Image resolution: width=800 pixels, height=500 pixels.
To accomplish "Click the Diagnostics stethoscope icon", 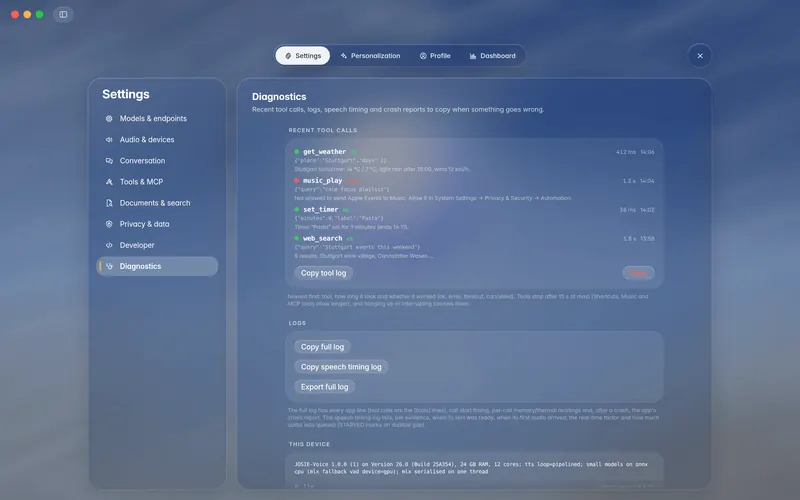I will [109, 266].
